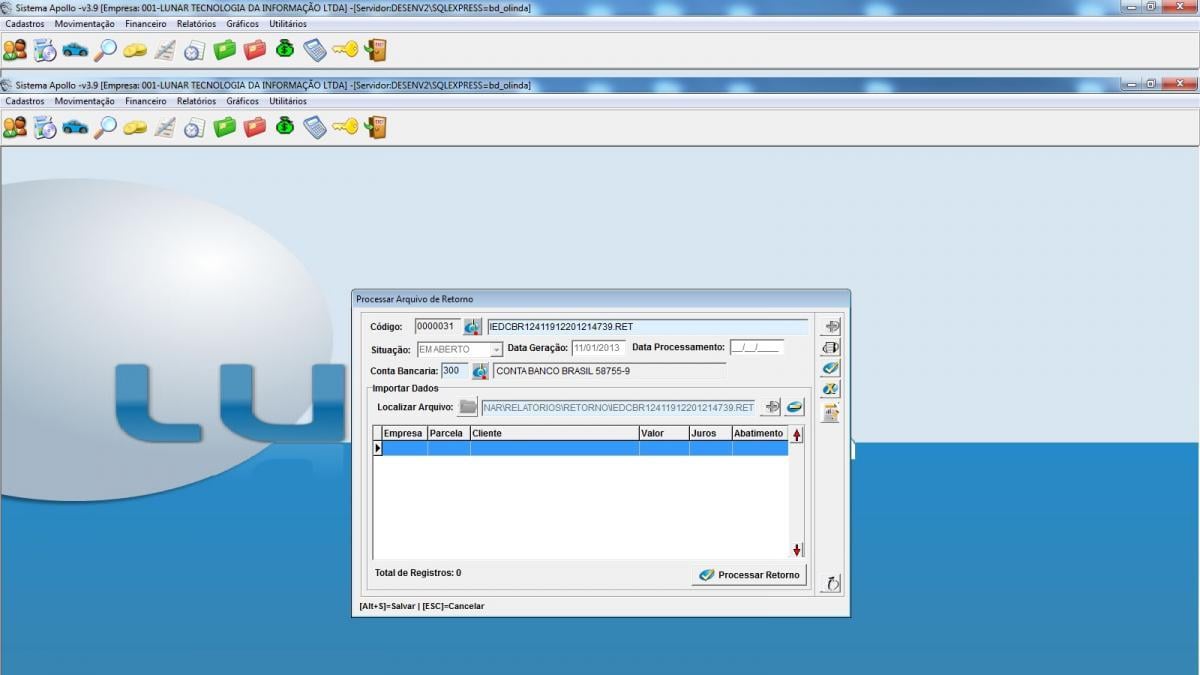This screenshot has width=1200, height=675.
Task: Click the Cliente column header in the grid
Action: 555,434
